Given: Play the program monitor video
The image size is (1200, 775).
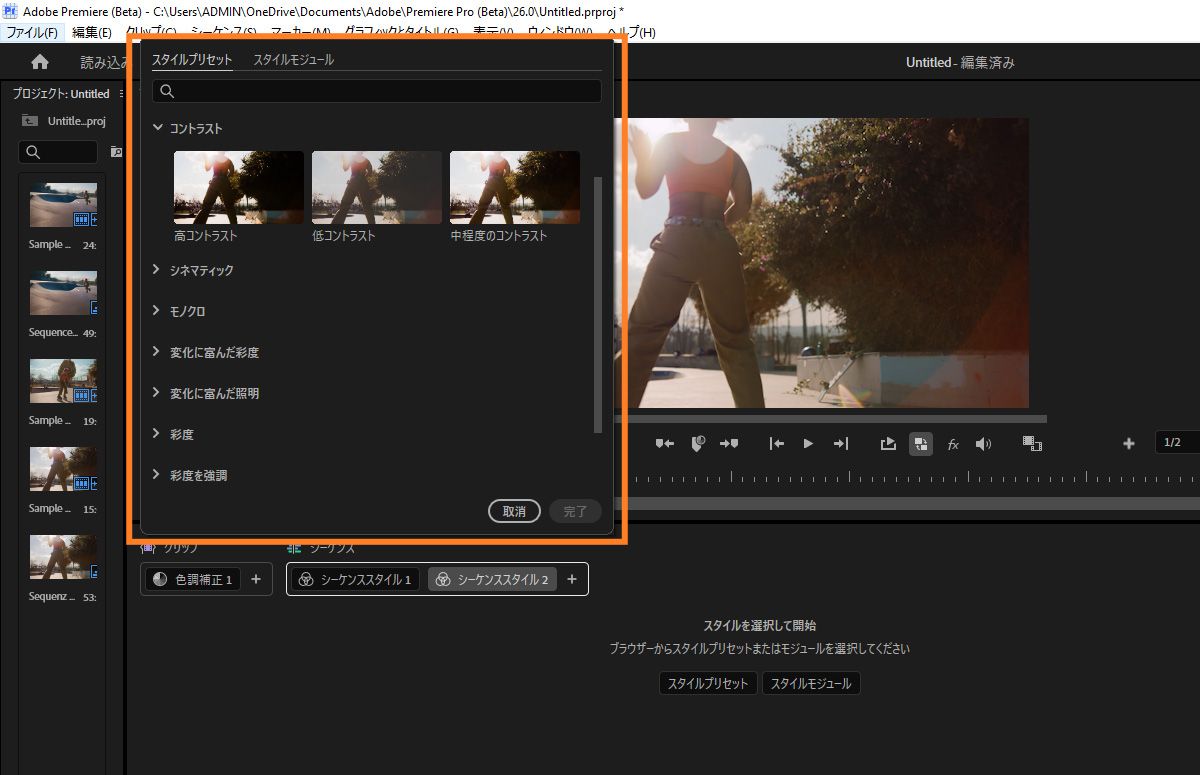Looking at the screenshot, I should tap(808, 444).
